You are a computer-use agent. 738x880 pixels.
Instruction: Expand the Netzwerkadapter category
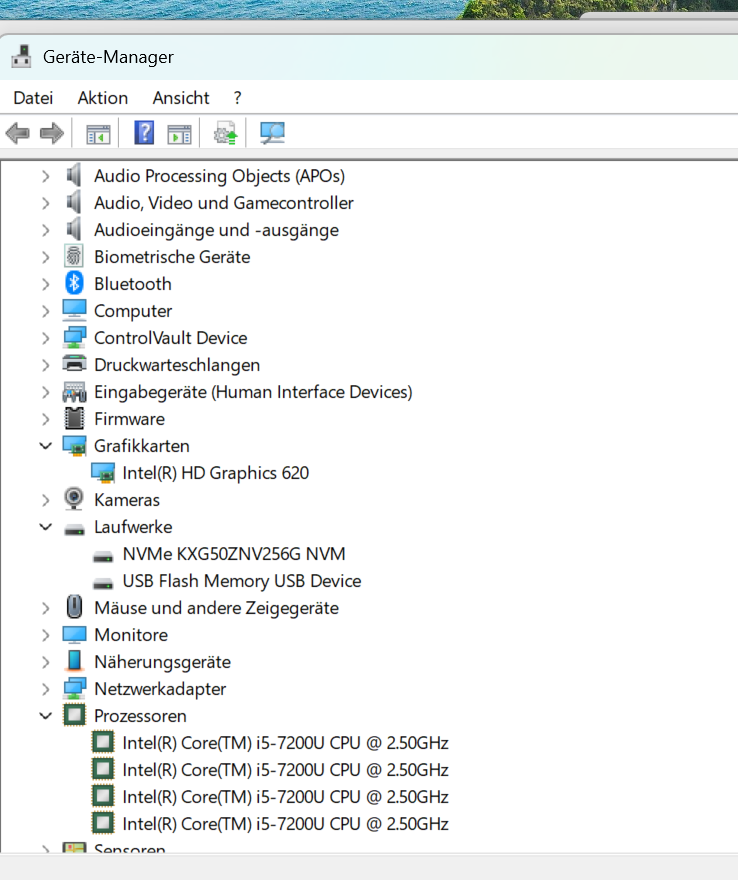[x=45, y=689]
